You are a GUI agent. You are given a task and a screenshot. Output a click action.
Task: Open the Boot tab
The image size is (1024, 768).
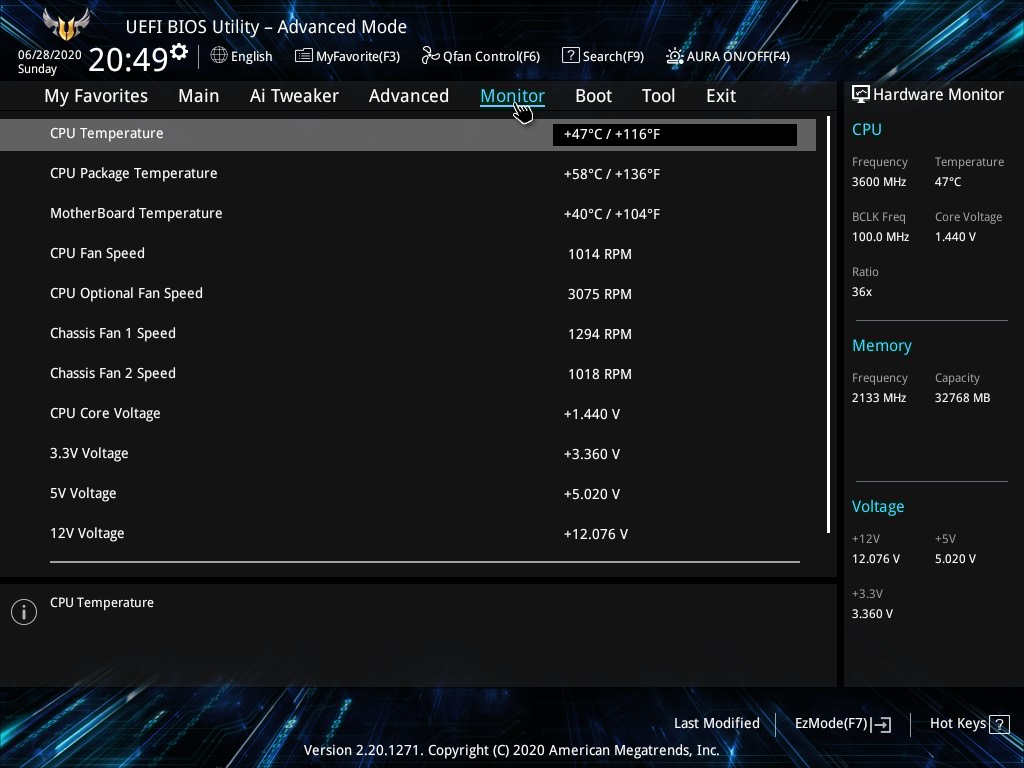(x=593, y=96)
